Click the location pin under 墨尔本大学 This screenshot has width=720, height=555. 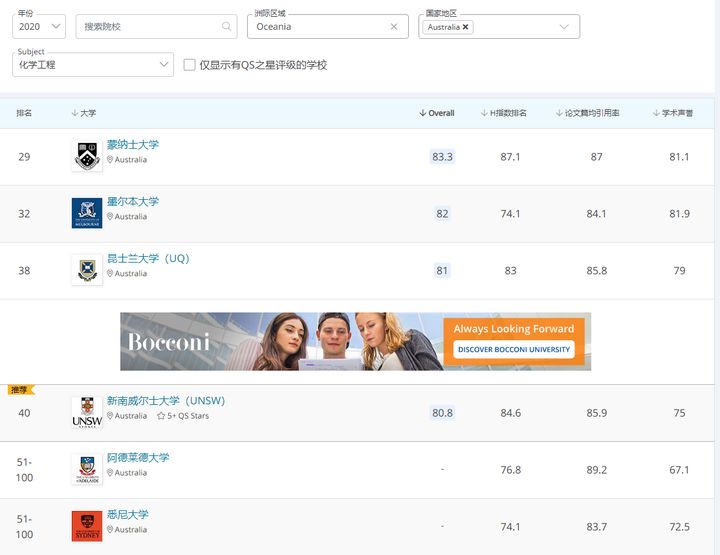[x=110, y=217]
